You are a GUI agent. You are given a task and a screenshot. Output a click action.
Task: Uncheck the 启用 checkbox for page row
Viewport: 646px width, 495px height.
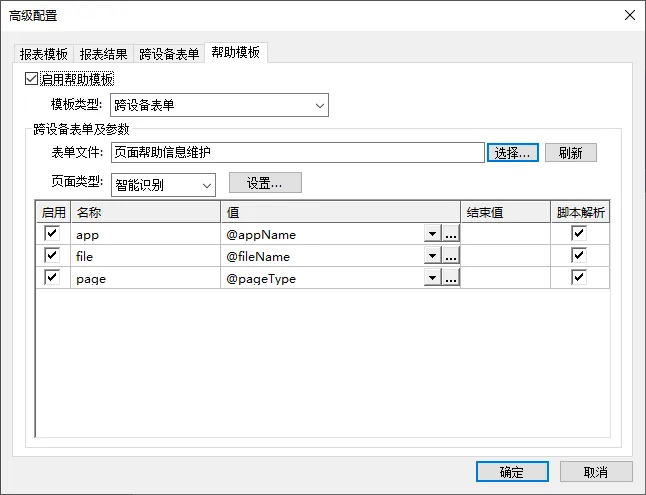(52, 277)
